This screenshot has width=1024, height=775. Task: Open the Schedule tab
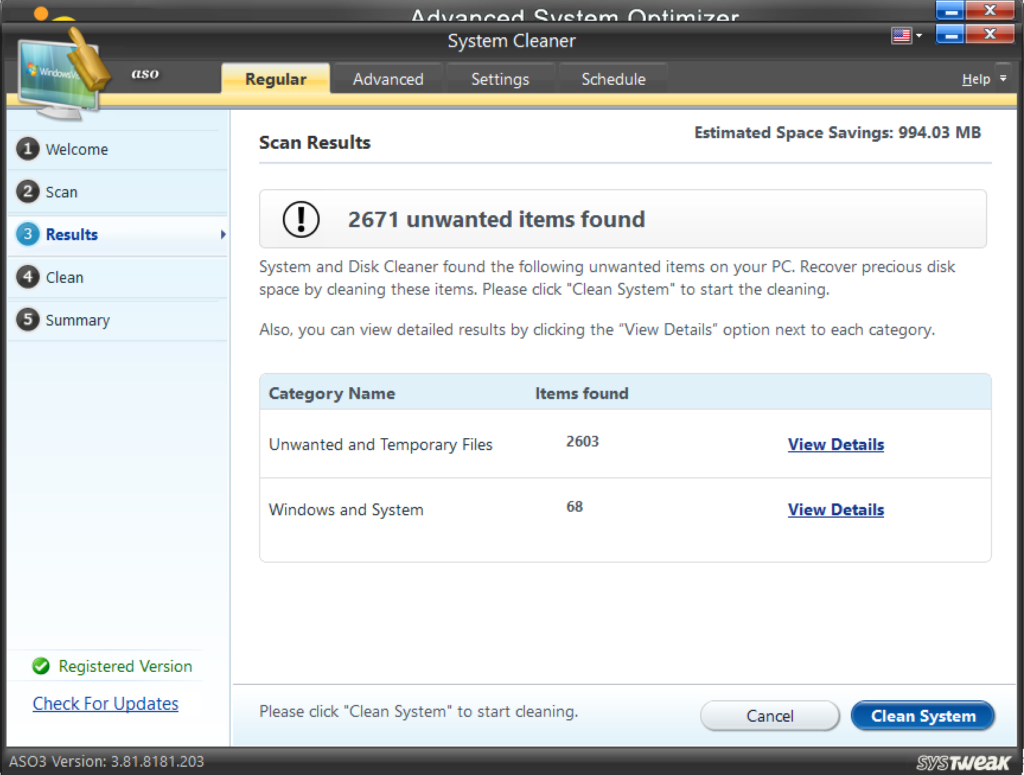coord(613,79)
